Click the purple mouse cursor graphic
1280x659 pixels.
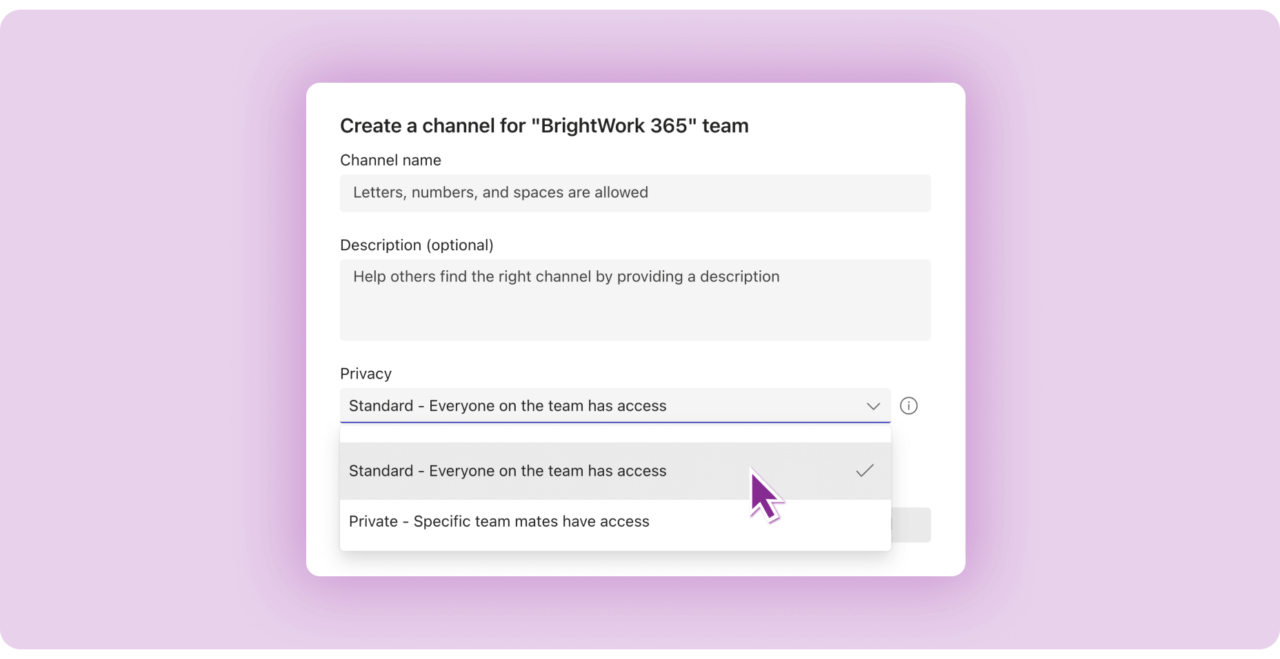coord(763,495)
